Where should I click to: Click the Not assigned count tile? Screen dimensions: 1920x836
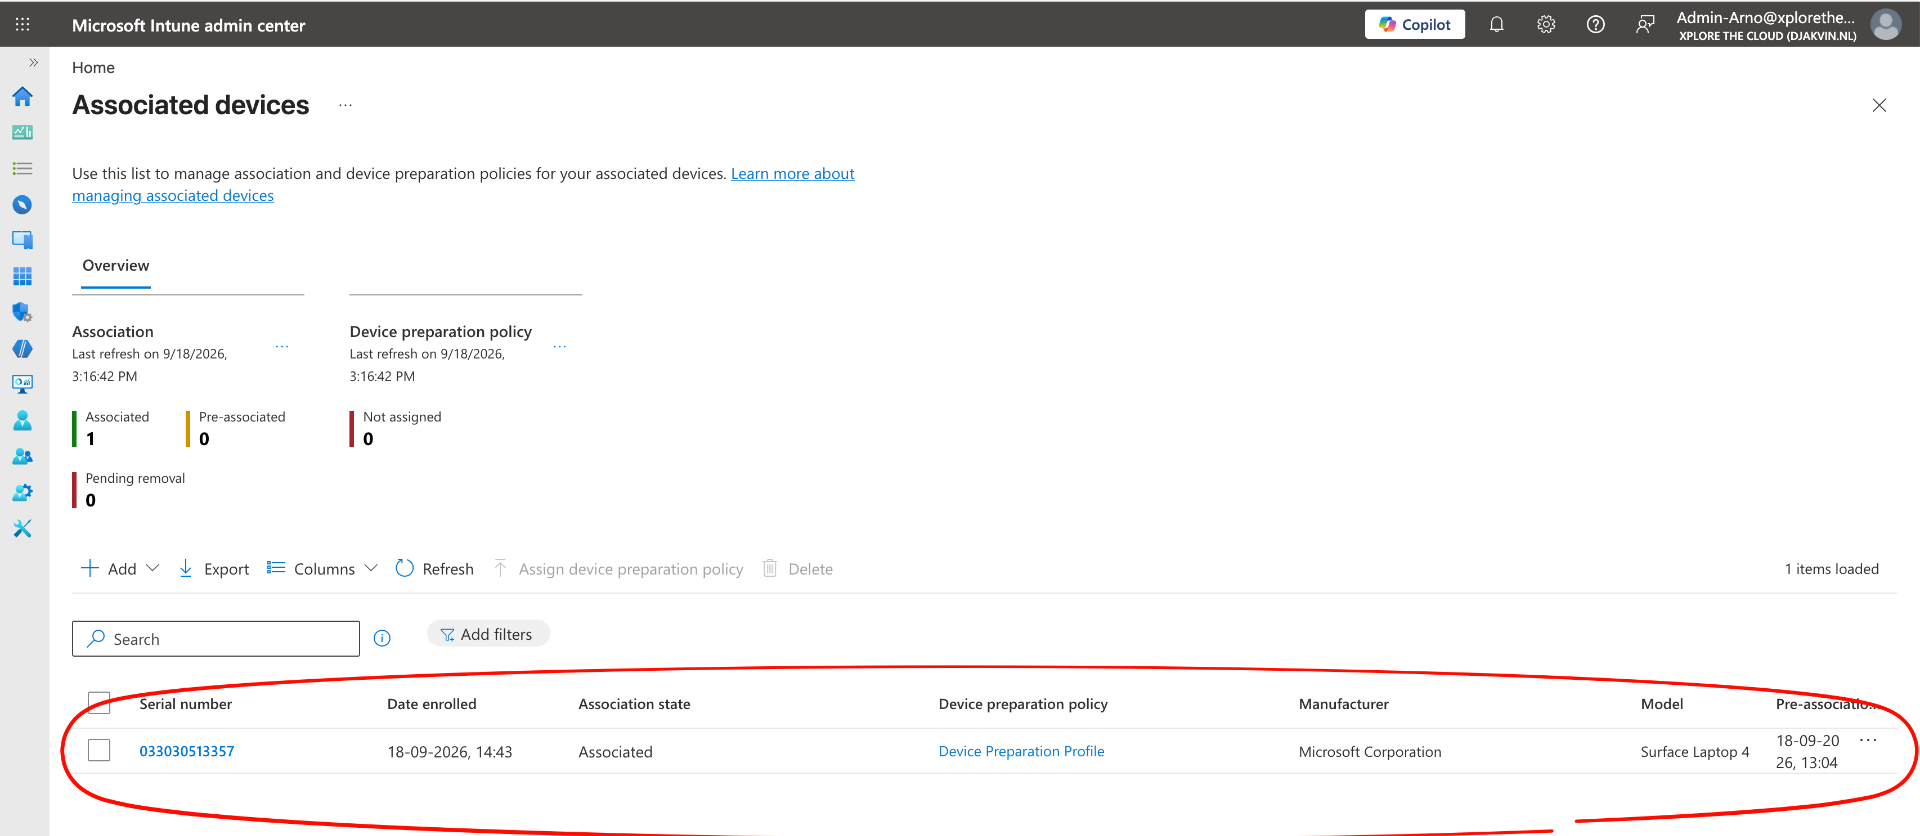click(396, 428)
